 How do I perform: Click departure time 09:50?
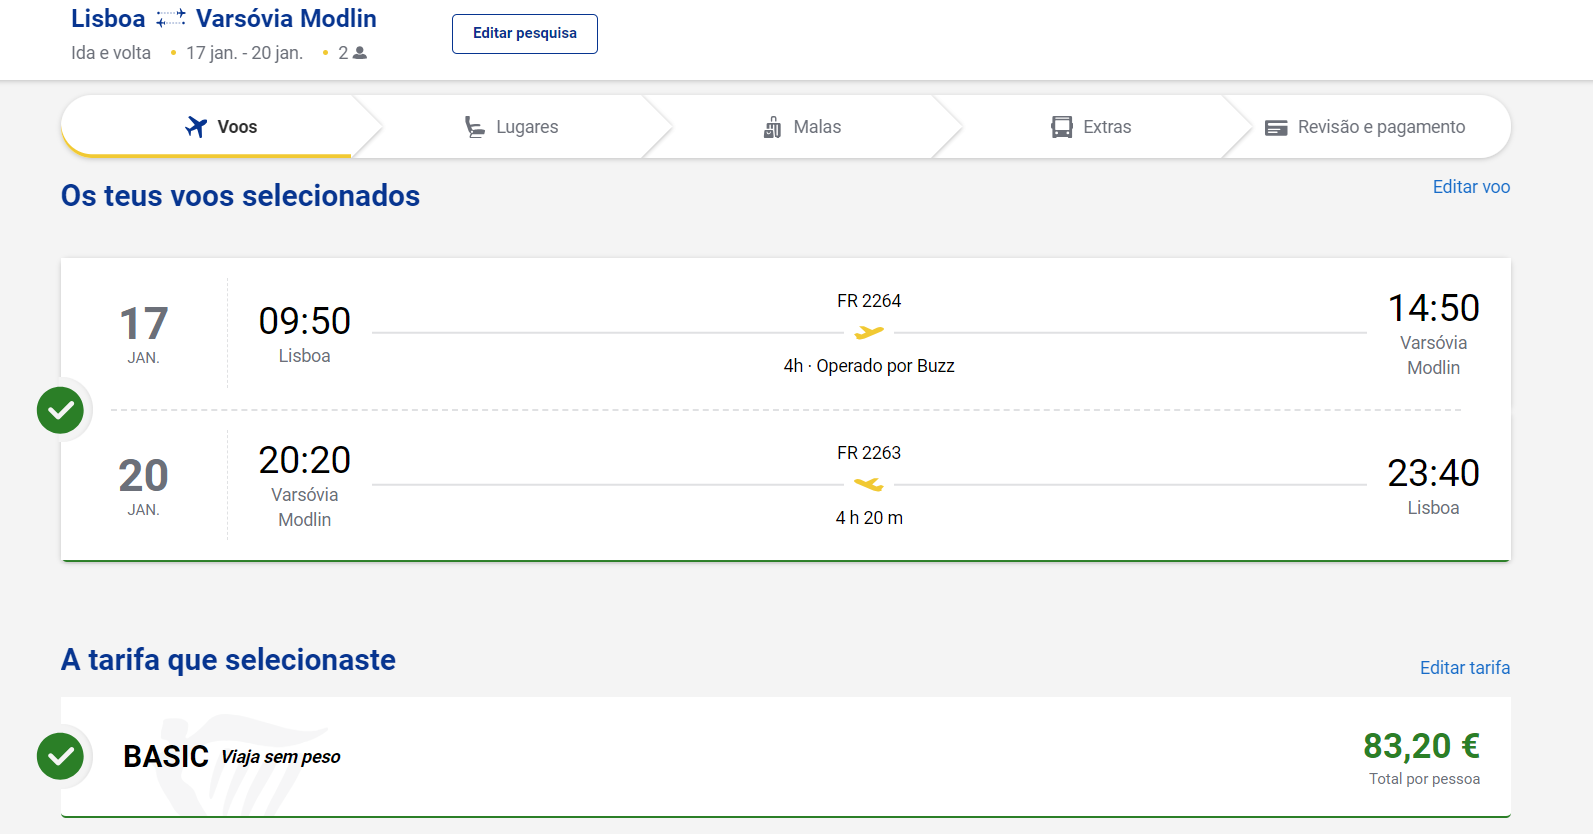click(304, 321)
